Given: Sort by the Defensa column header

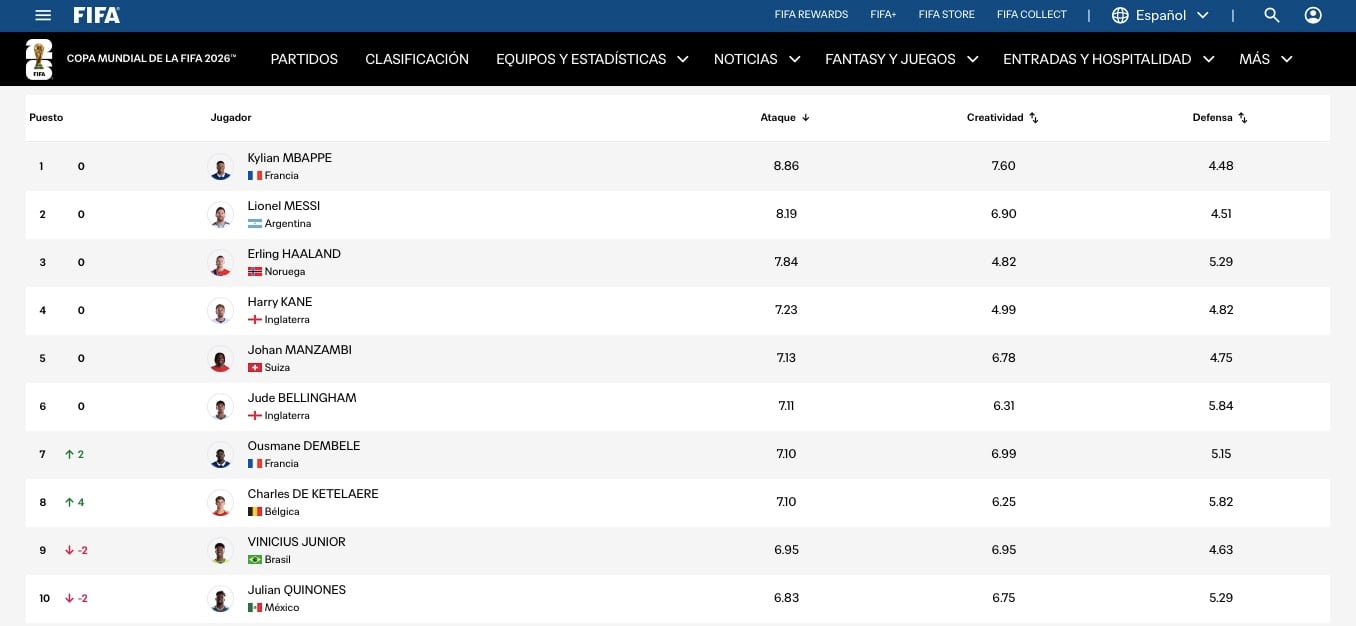Looking at the screenshot, I should (1220, 117).
